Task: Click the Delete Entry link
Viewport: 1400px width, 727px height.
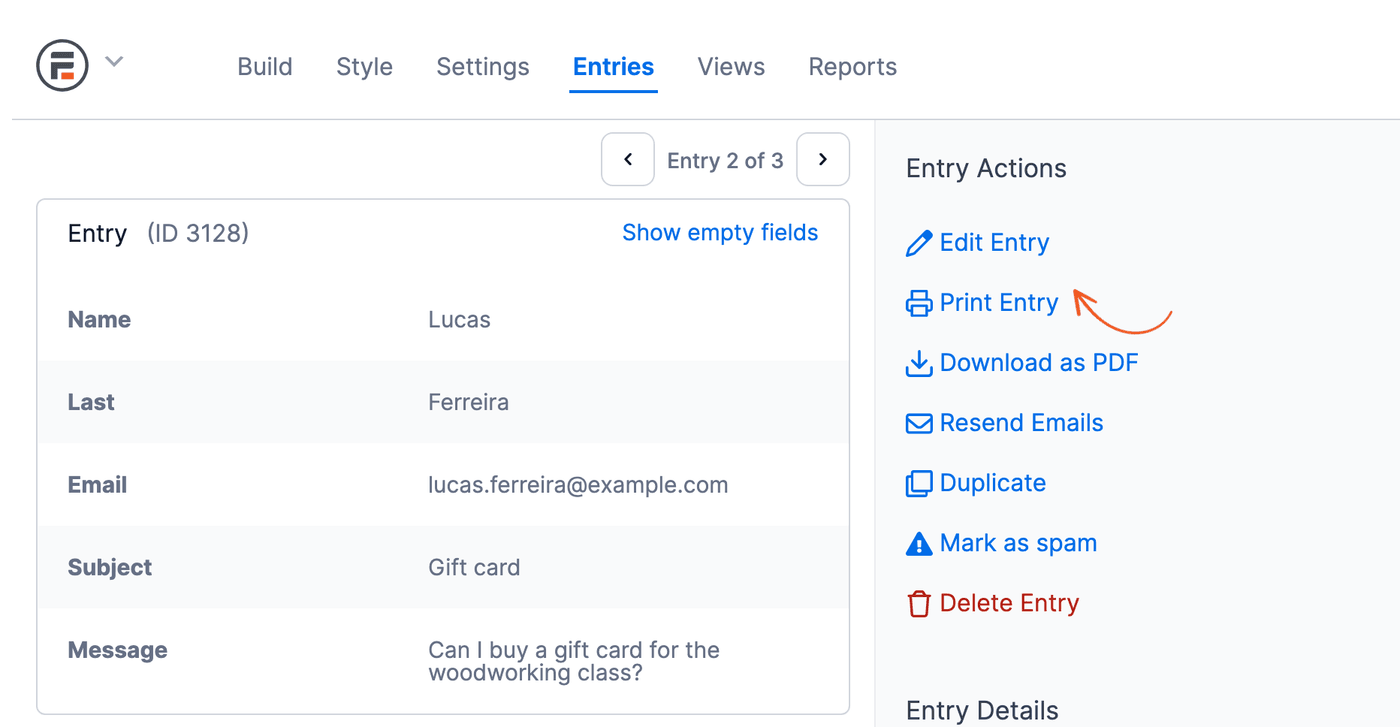Action: [x=1009, y=603]
